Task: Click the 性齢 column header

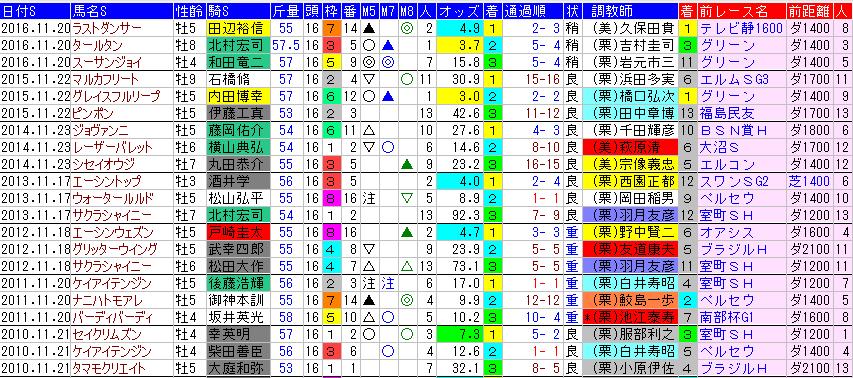Action: point(190,11)
